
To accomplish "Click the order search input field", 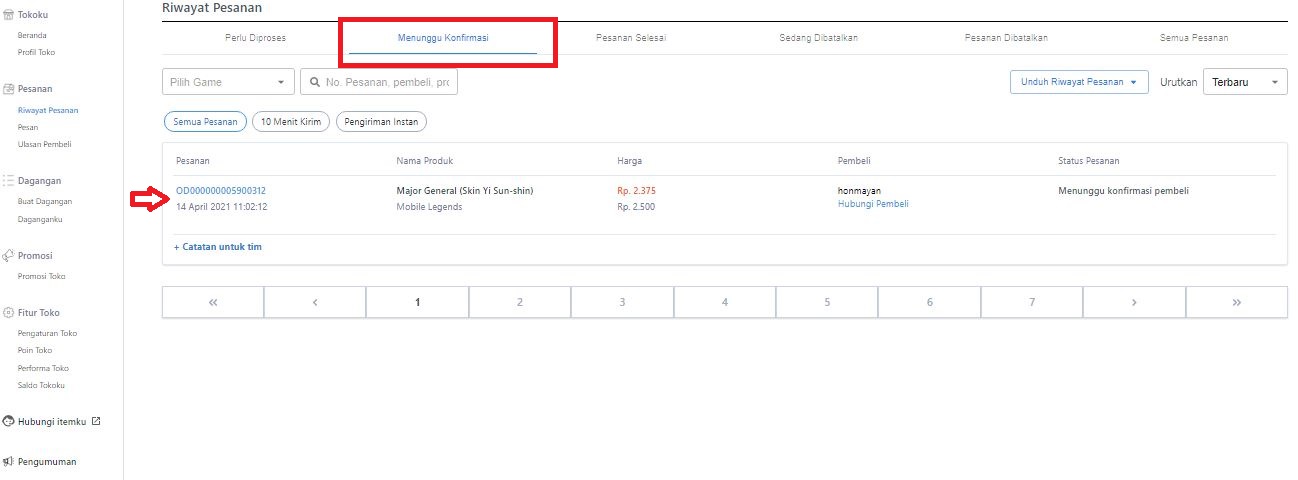I will tap(390, 82).
